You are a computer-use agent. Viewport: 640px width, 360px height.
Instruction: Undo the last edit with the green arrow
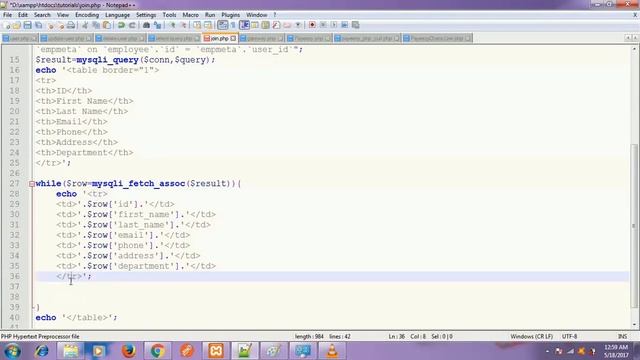121,25
